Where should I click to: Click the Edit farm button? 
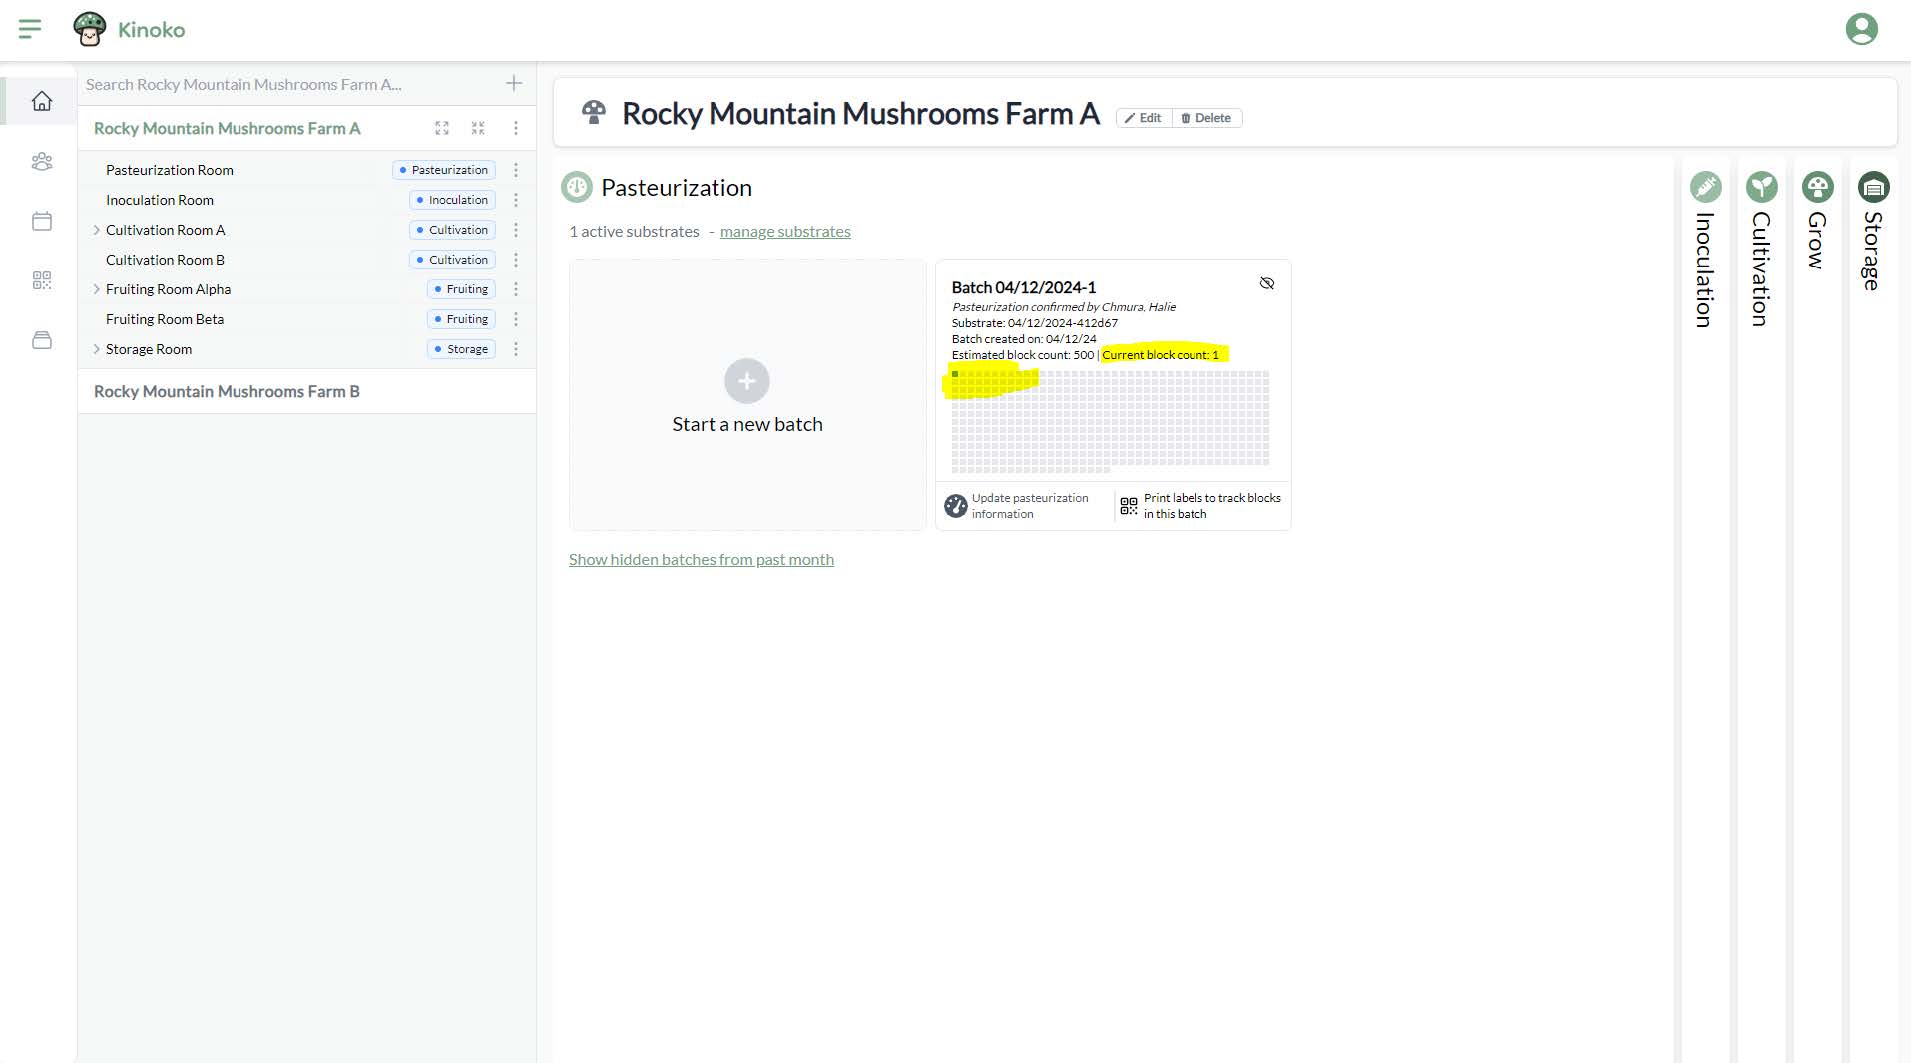coord(1143,118)
